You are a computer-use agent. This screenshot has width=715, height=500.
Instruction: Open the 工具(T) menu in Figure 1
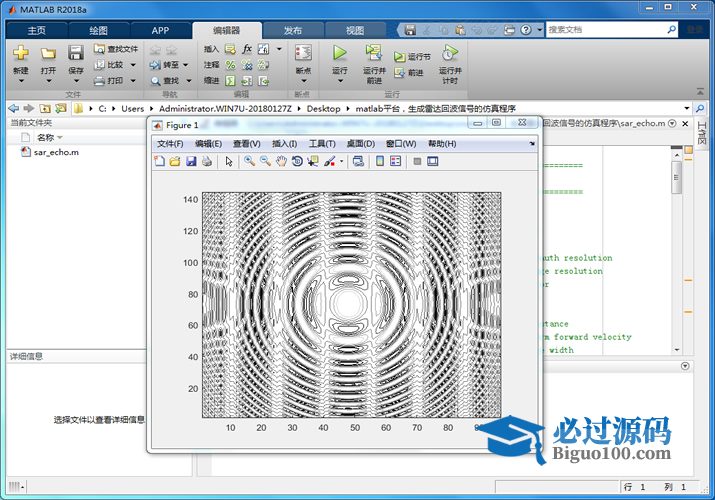coord(323,144)
